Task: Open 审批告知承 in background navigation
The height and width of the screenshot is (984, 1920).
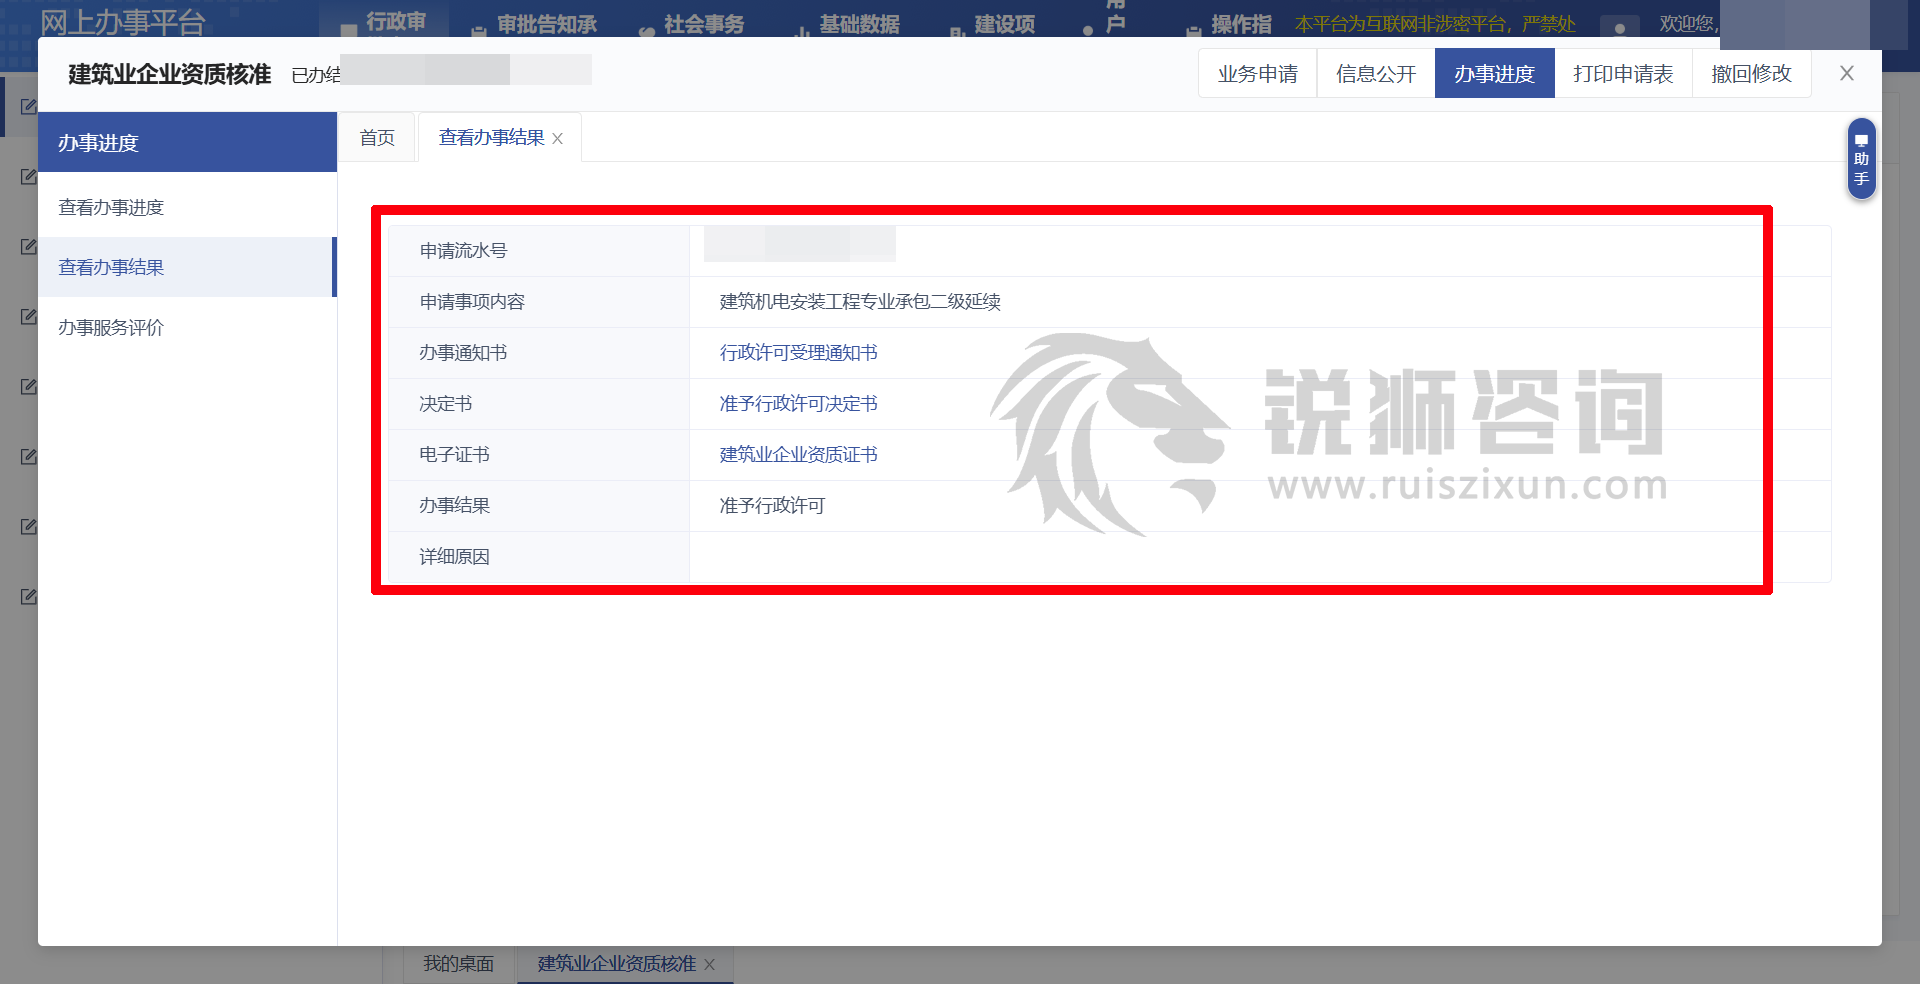Action: click(x=546, y=24)
